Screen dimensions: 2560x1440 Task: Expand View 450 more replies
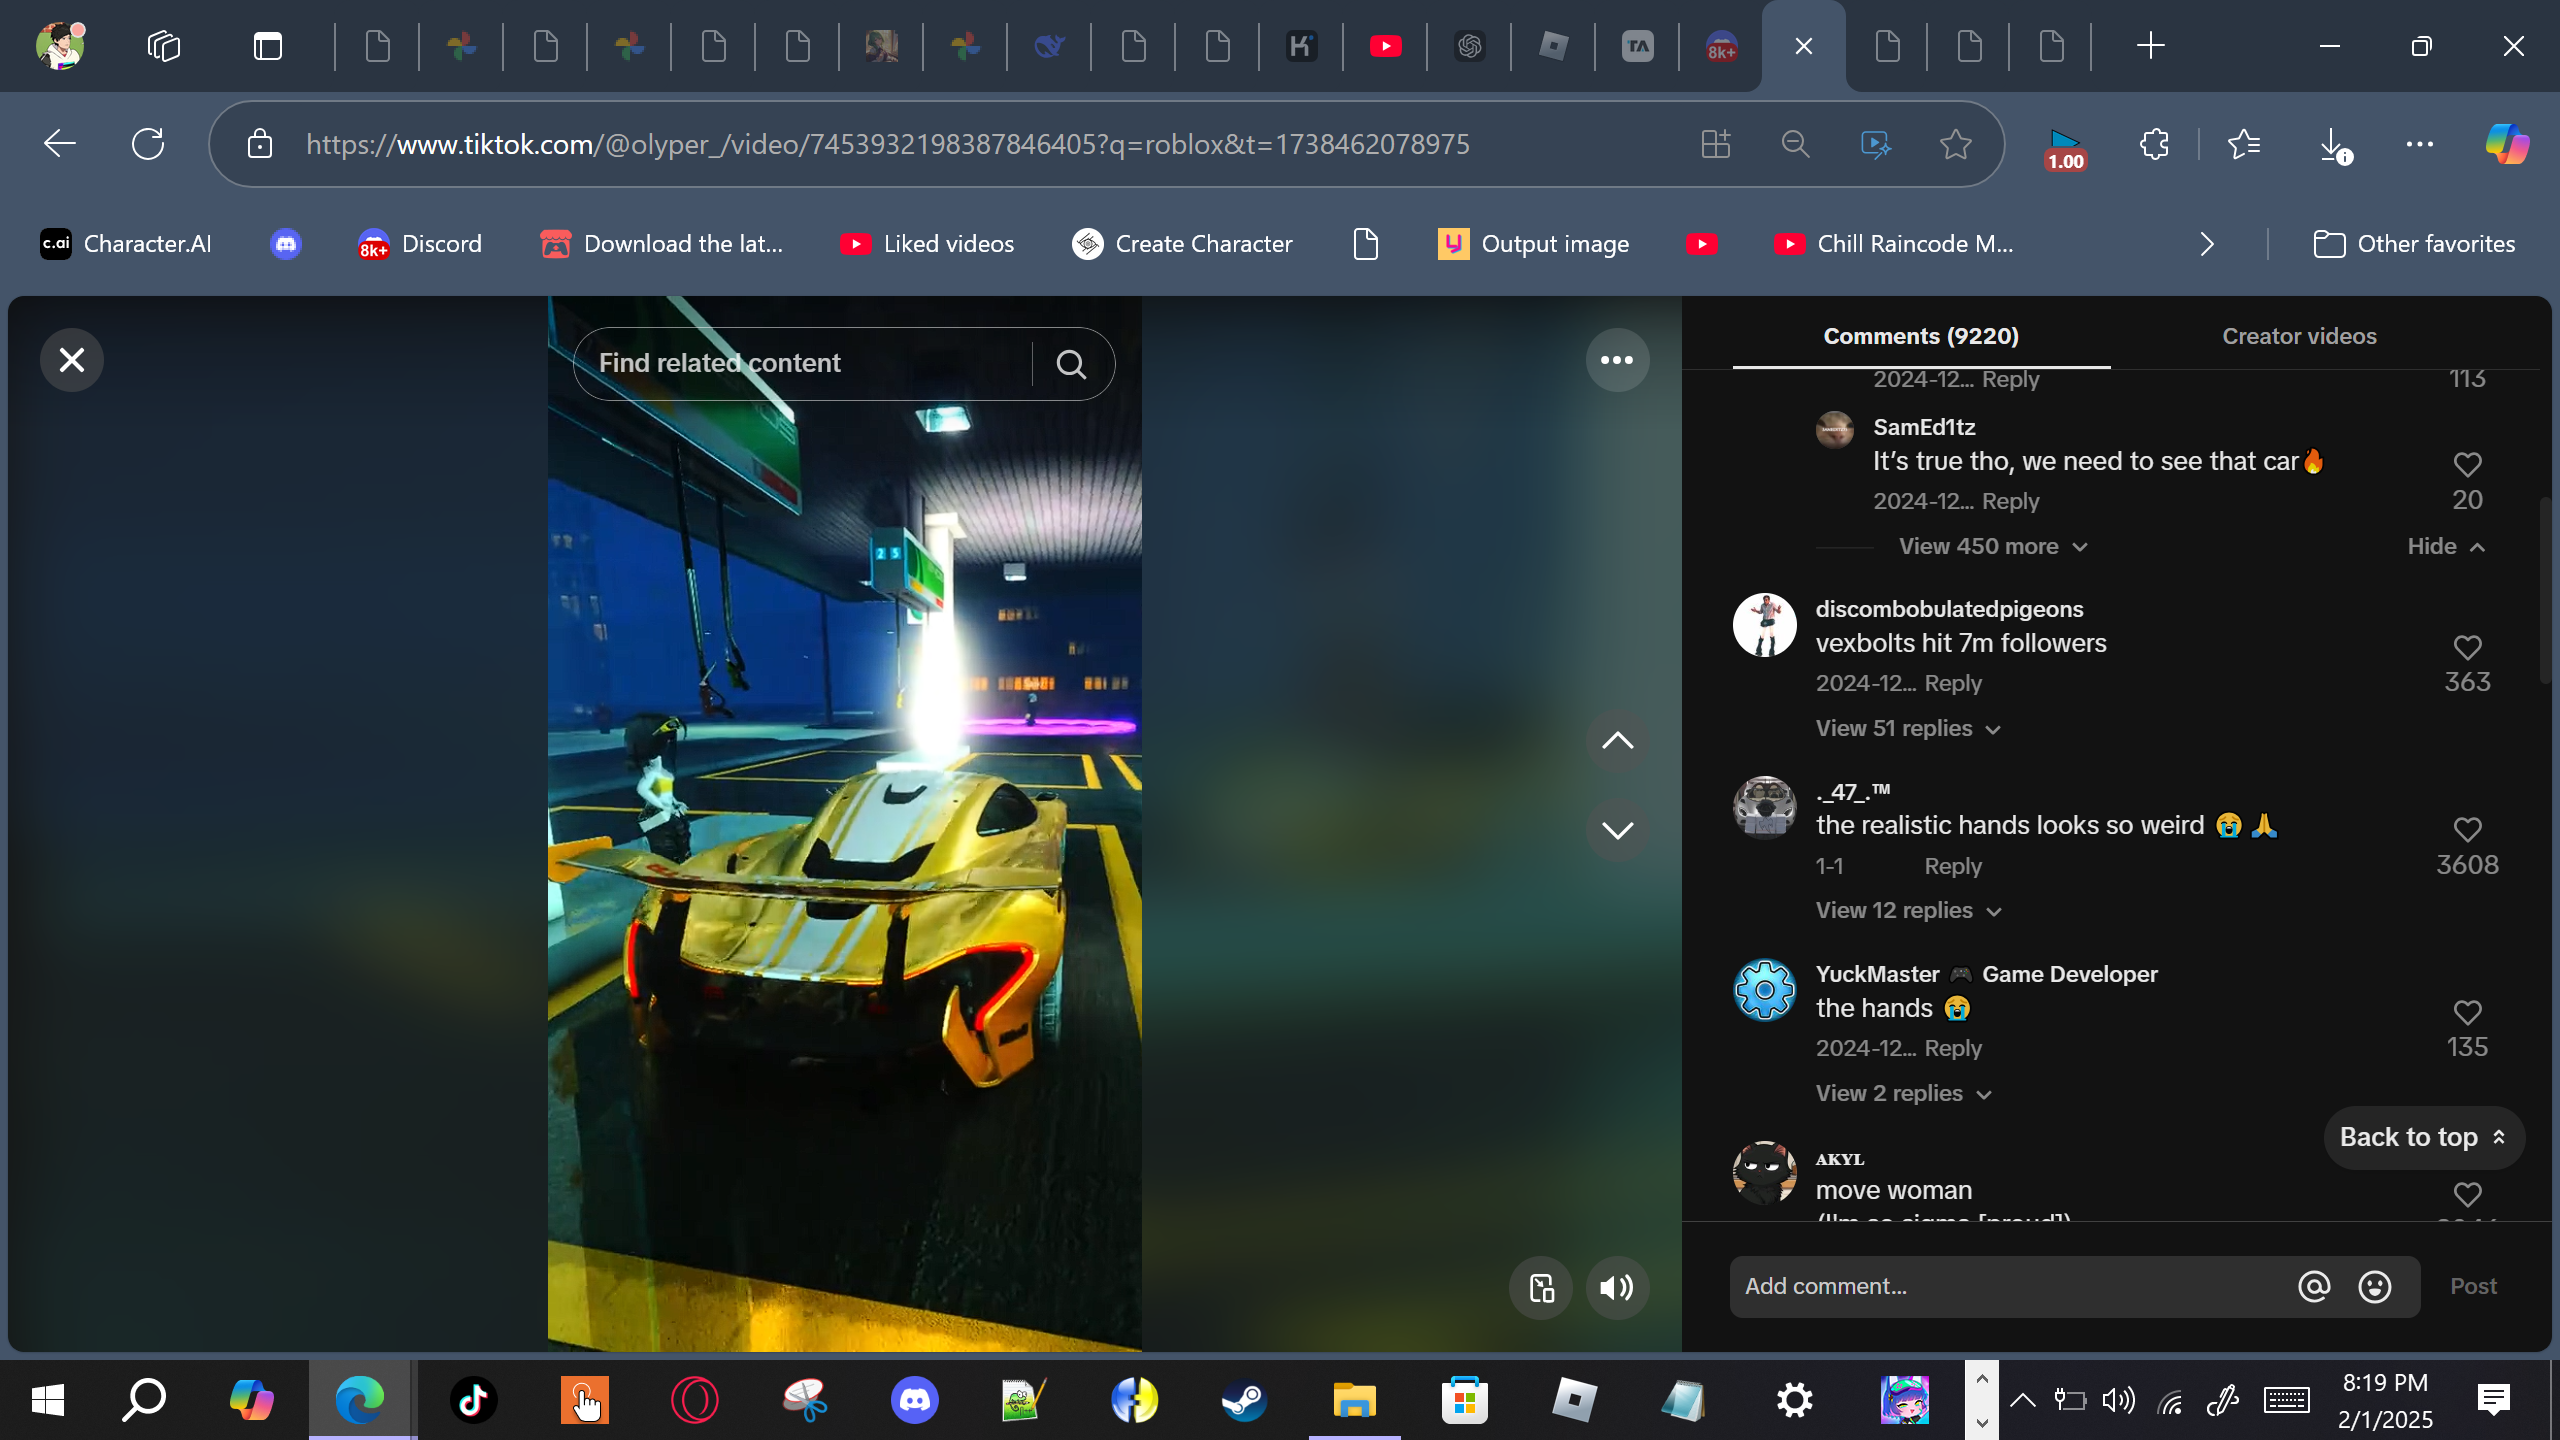pos(1992,547)
